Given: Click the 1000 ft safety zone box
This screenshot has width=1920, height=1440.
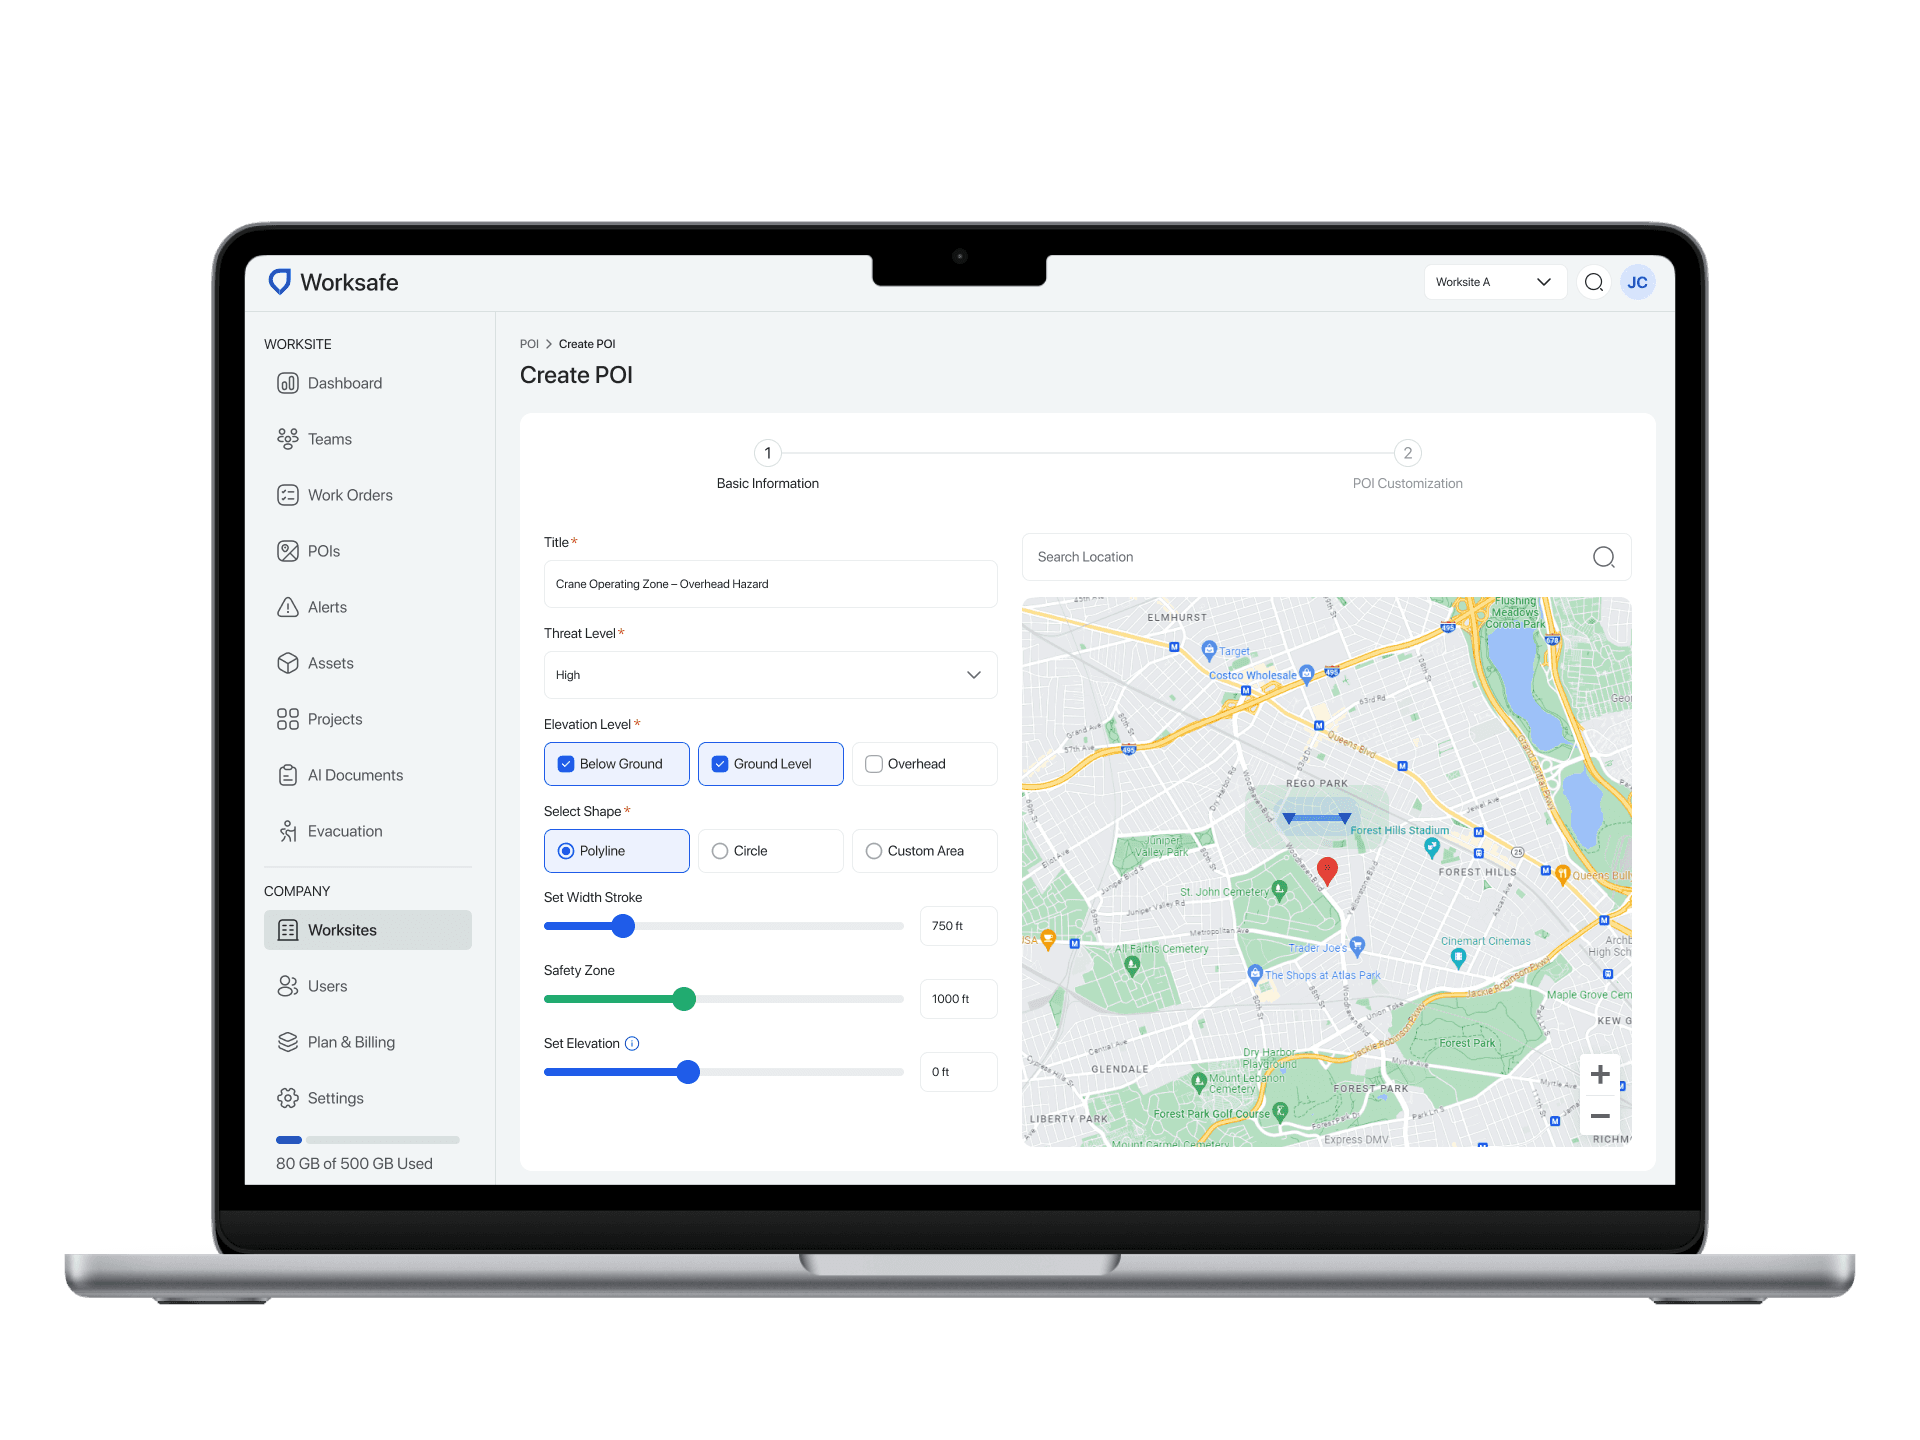Looking at the screenshot, I should tap(958, 999).
